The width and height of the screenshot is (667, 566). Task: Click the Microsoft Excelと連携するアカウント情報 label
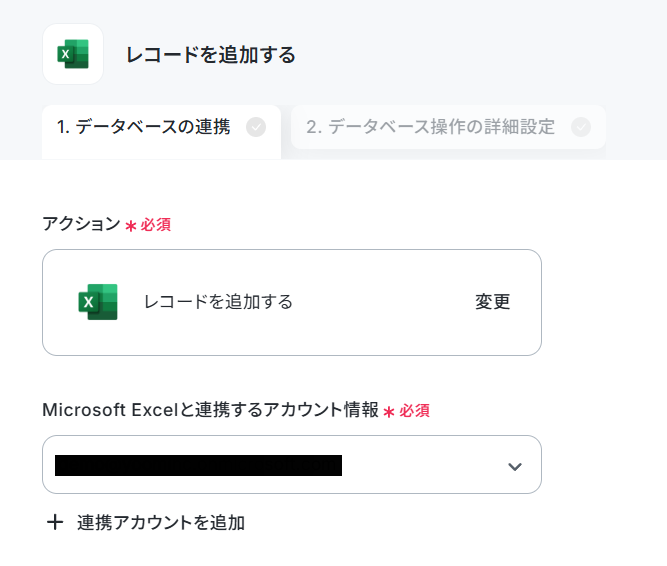210,410
